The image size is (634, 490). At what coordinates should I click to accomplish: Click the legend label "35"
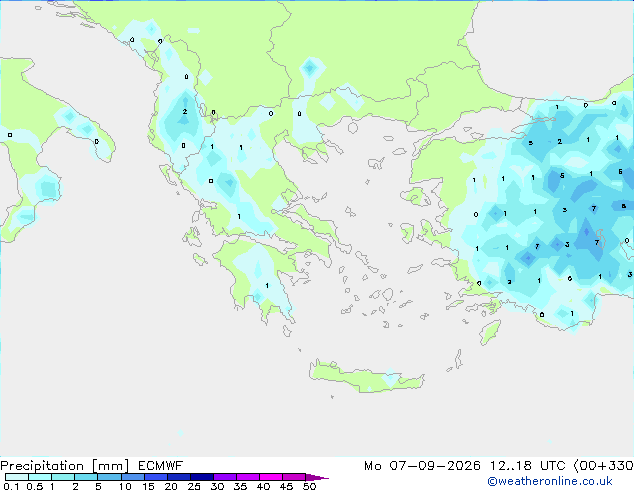pos(240,486)
